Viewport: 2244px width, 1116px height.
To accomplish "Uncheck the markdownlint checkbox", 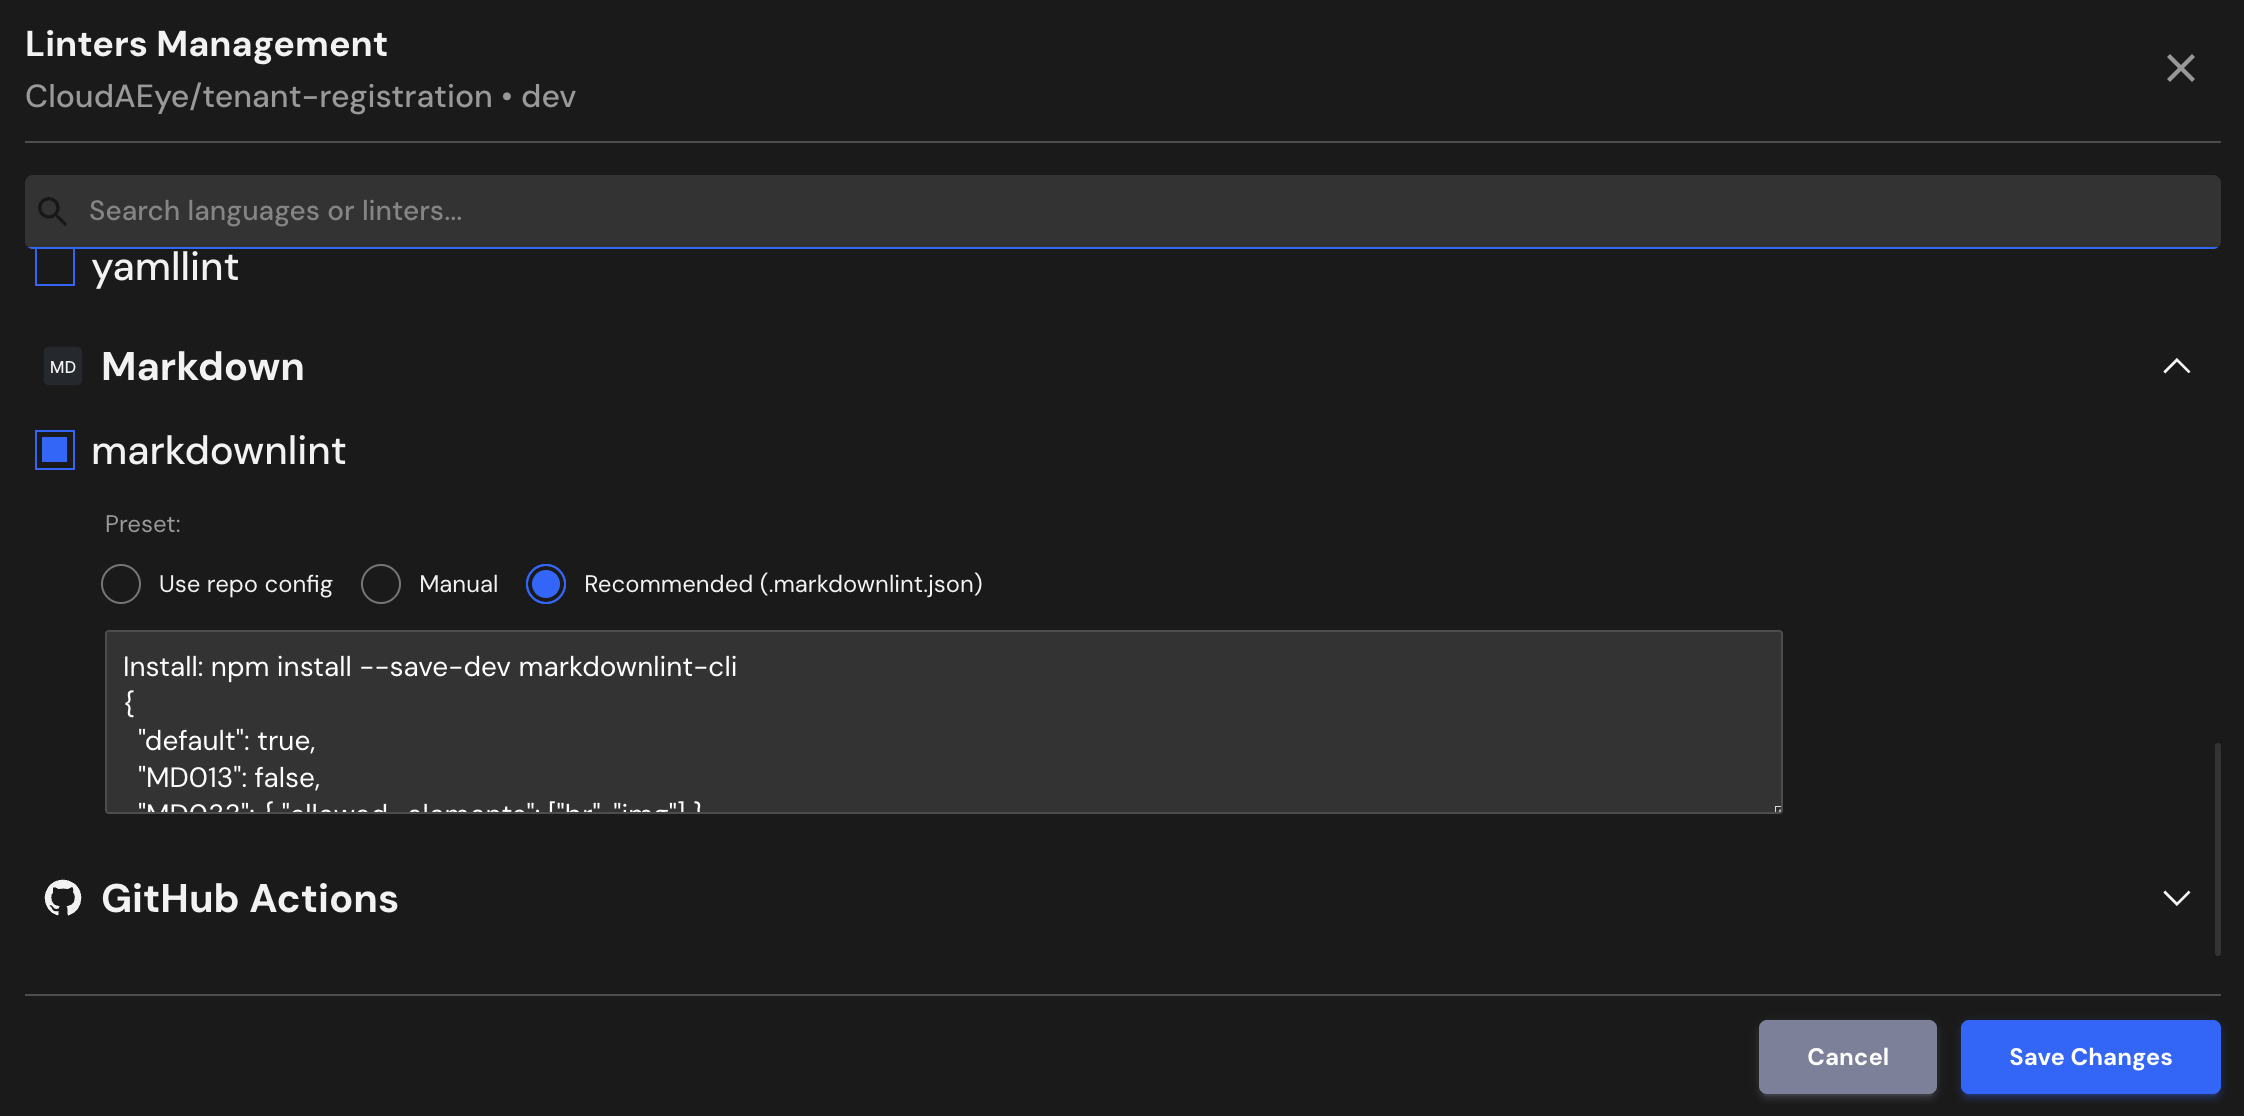I will coord(55,450).
